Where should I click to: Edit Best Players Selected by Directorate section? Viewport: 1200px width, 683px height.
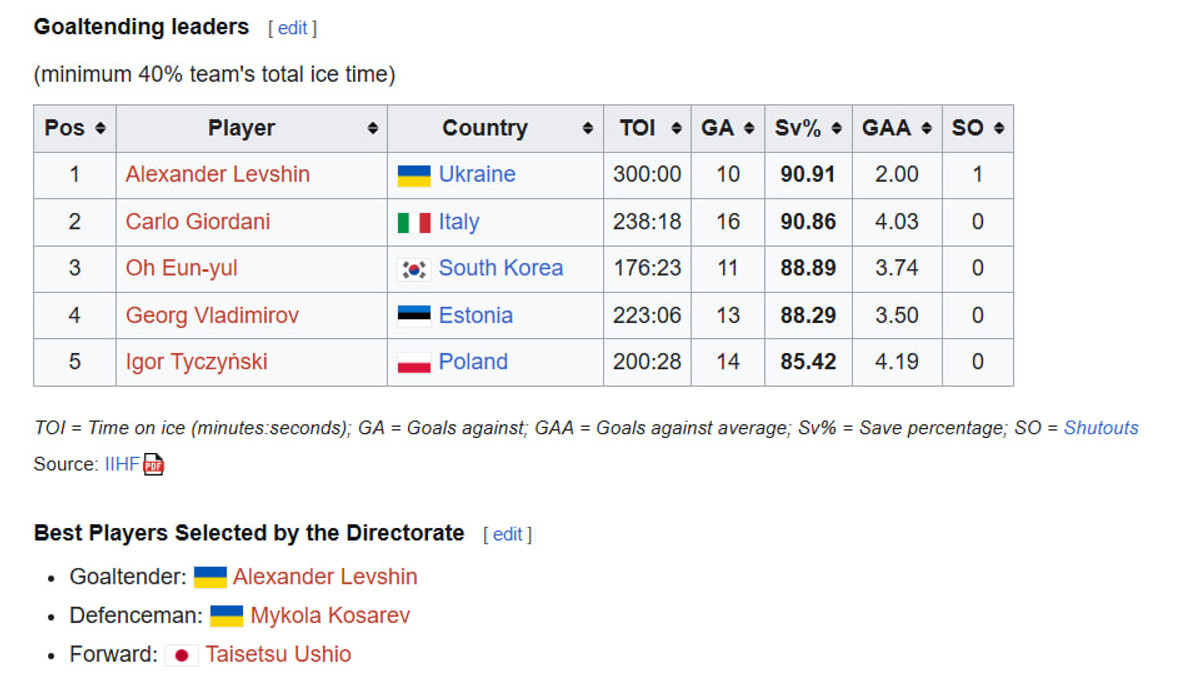507,534
